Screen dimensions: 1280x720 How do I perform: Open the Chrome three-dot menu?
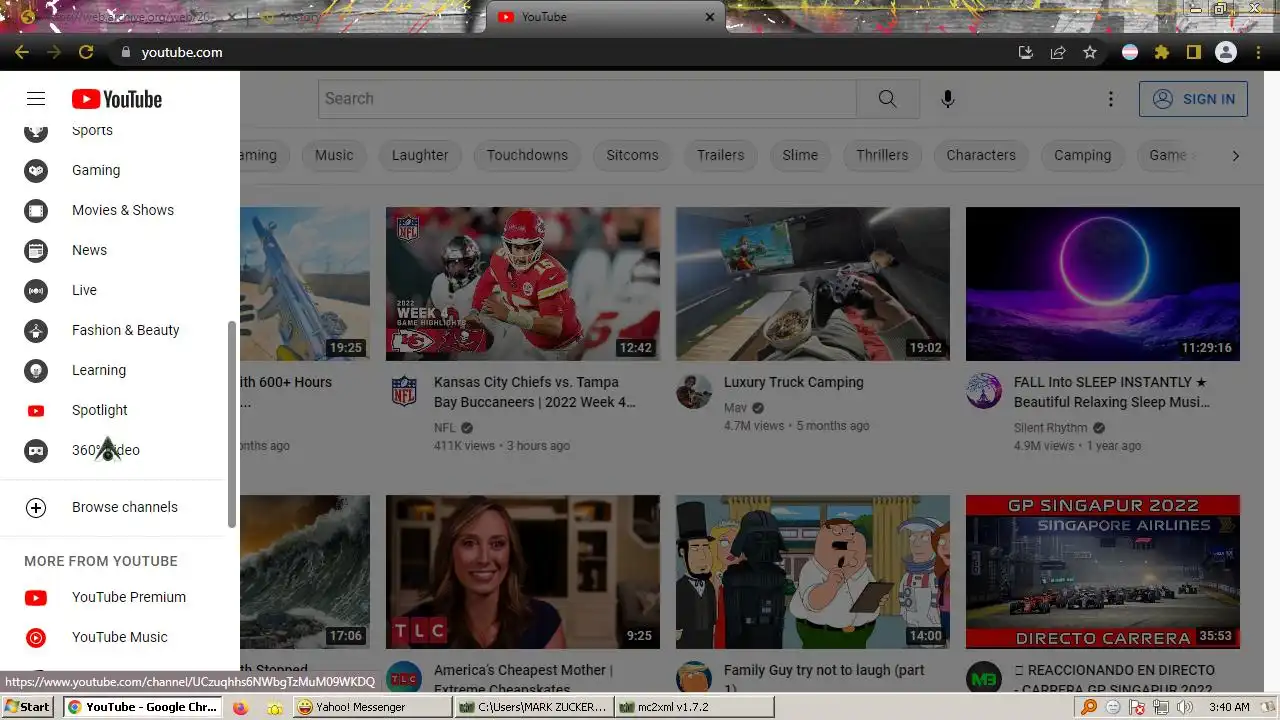coord(1258,52)
